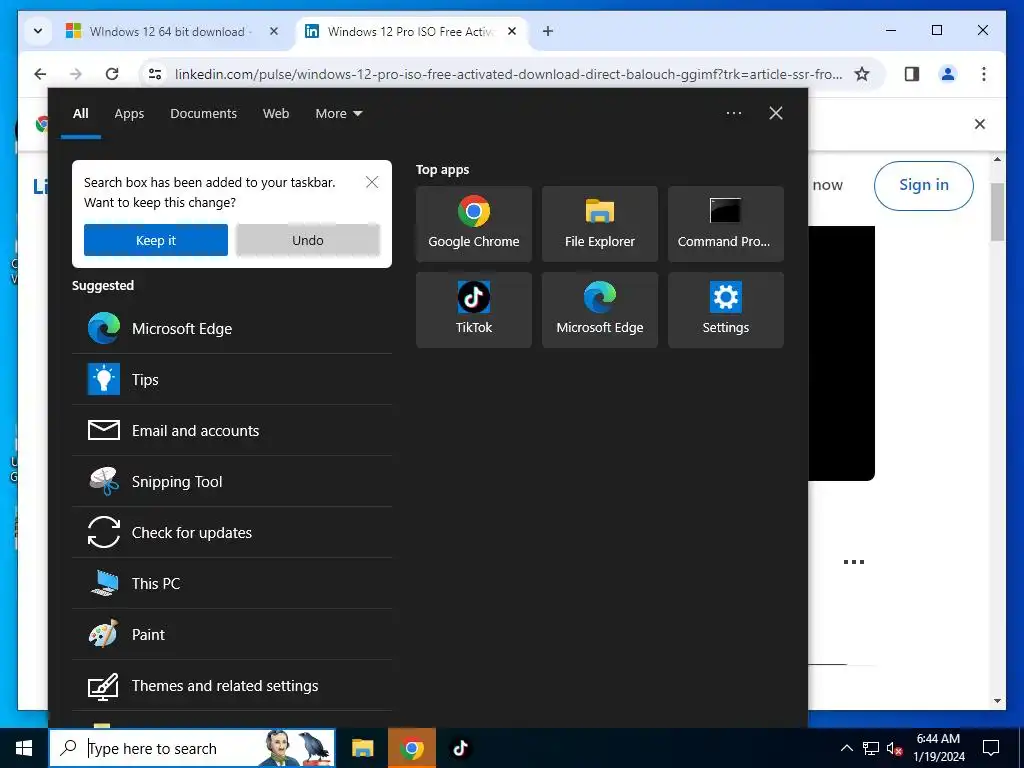
Task: Launch Paint from Suggested list
Action: coord(232,634)
